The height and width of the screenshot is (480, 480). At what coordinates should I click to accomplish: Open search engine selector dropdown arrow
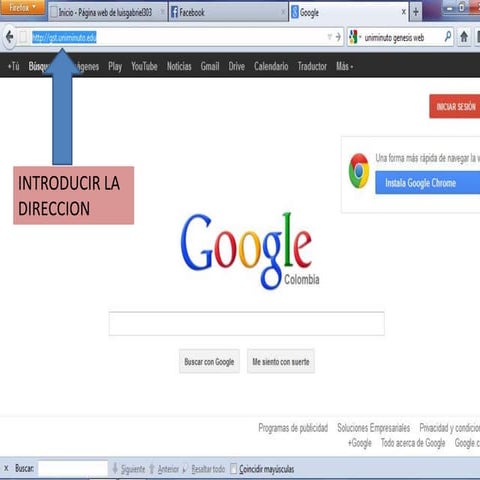[x=360, y=37]
